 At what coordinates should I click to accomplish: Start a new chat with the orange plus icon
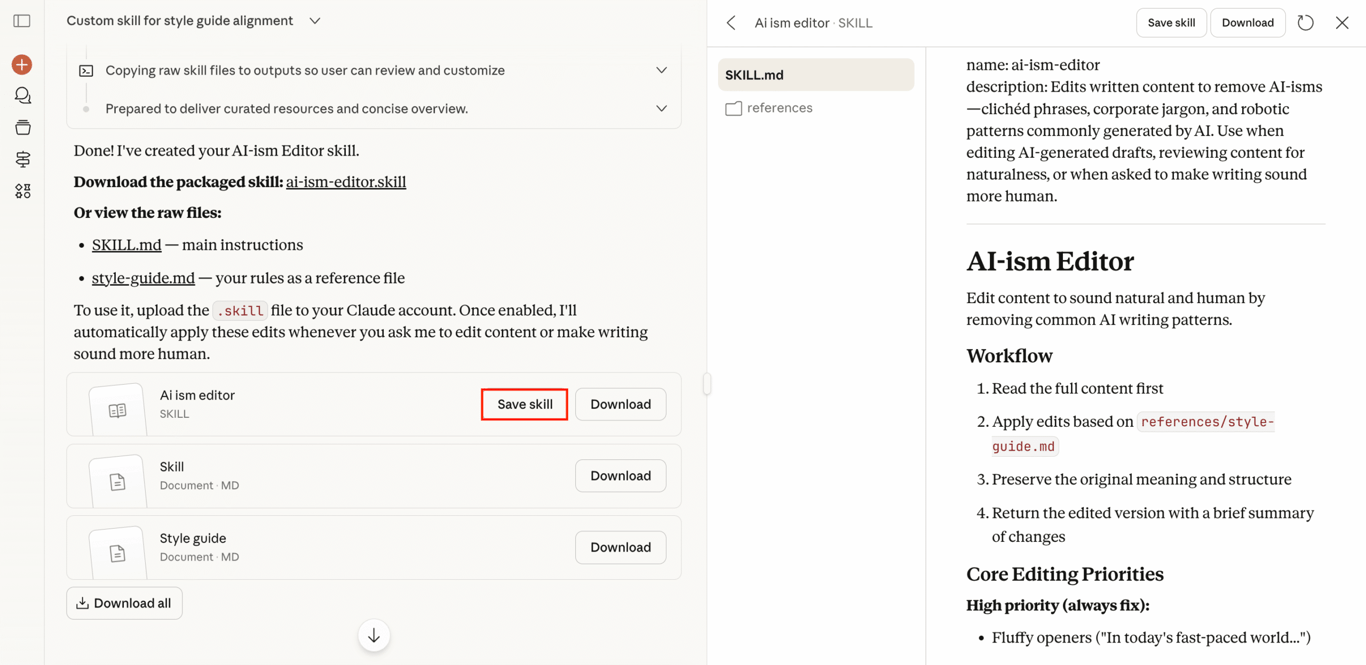22,64
